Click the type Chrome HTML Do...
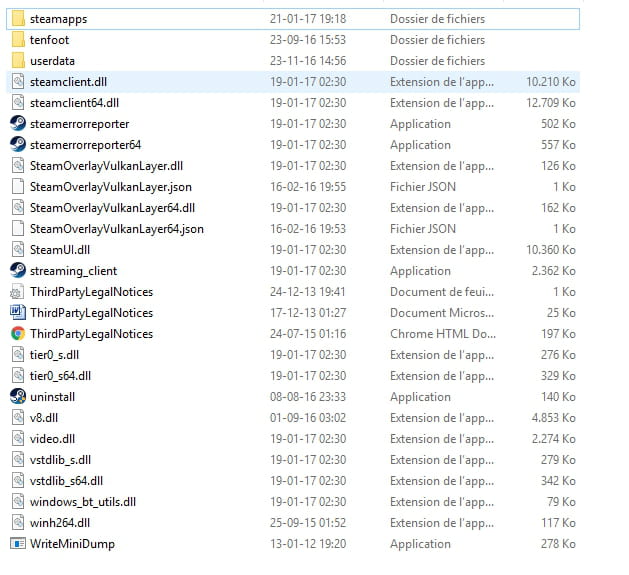Screen dimensions: 629x575 [x=443, y=334]
